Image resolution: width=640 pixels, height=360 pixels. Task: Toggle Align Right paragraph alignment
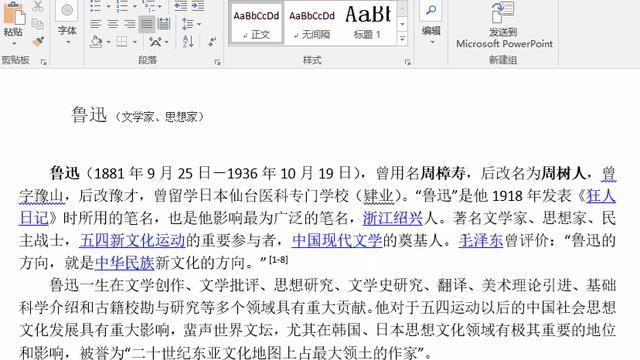[130, 24]
